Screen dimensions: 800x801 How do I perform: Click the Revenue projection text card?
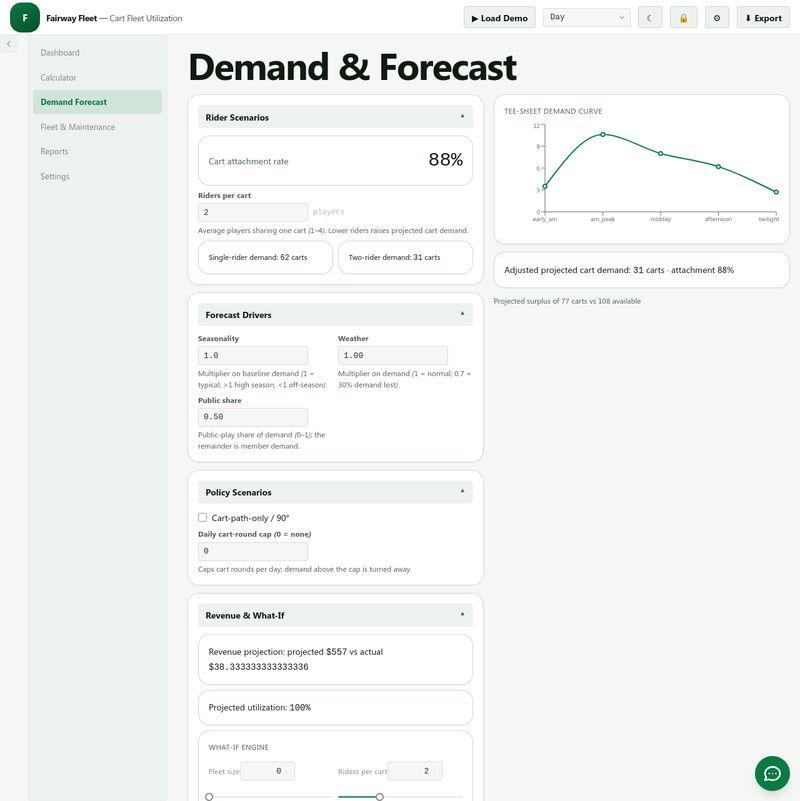[x=335, y=659]
